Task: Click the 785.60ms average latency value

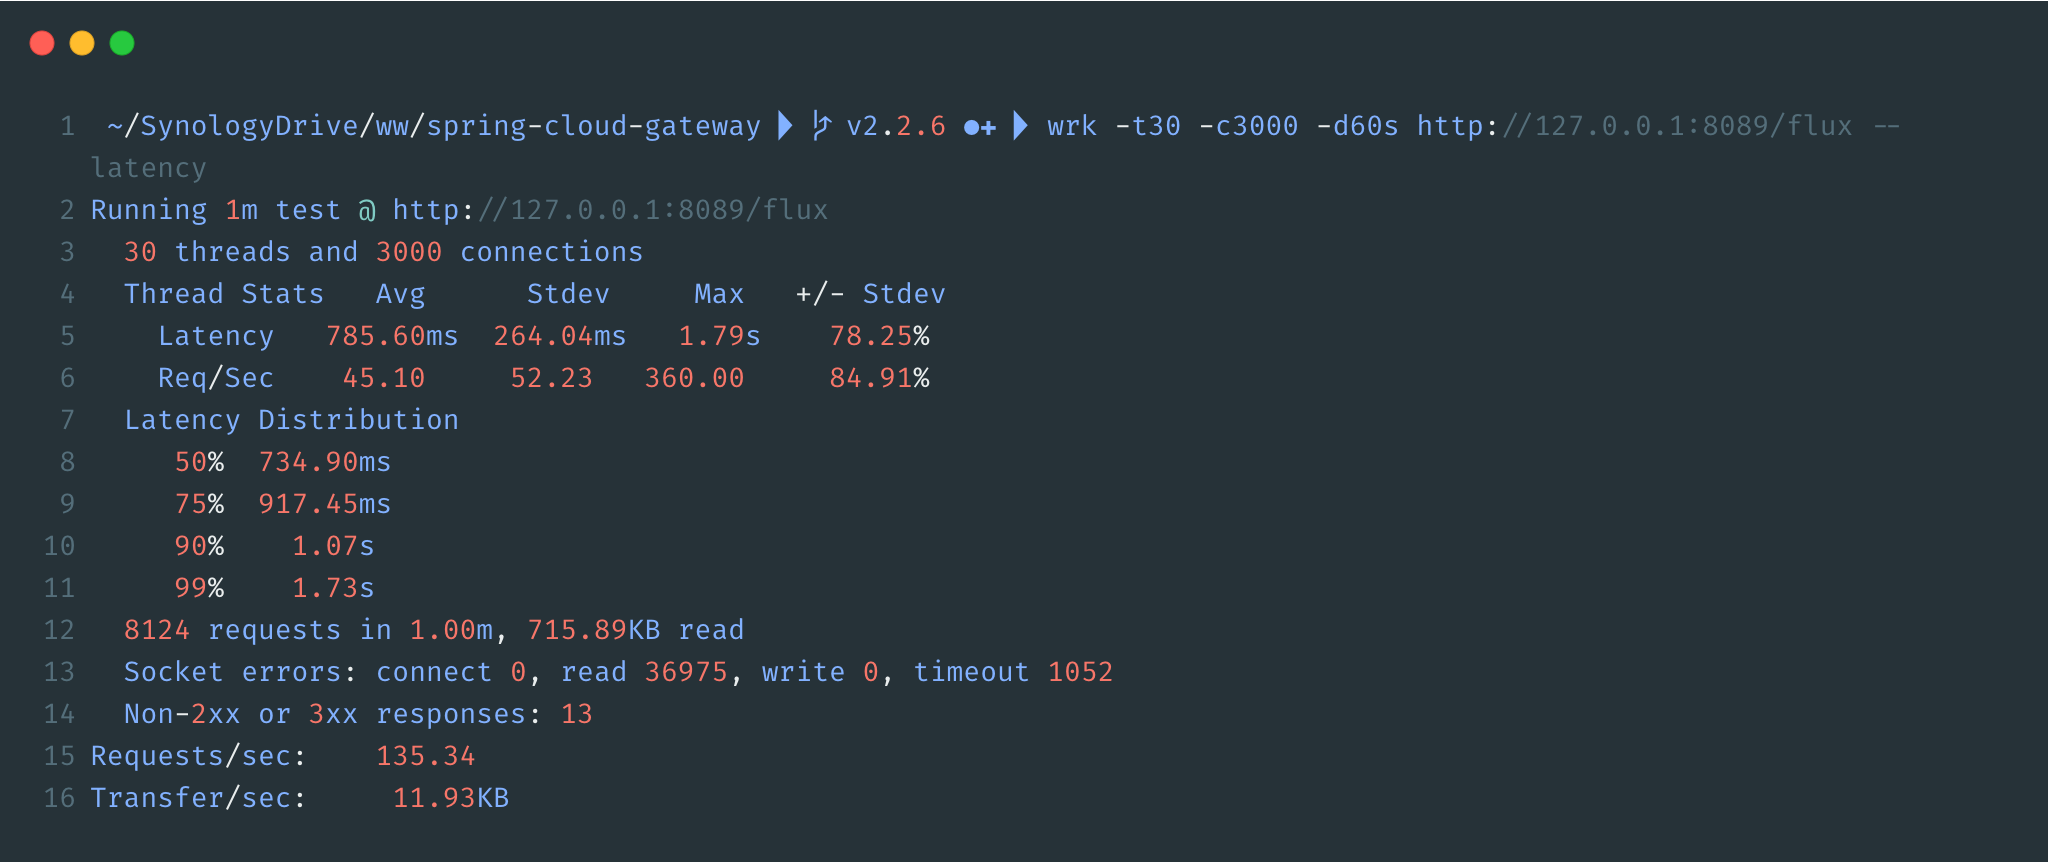Action: point(391,336)
